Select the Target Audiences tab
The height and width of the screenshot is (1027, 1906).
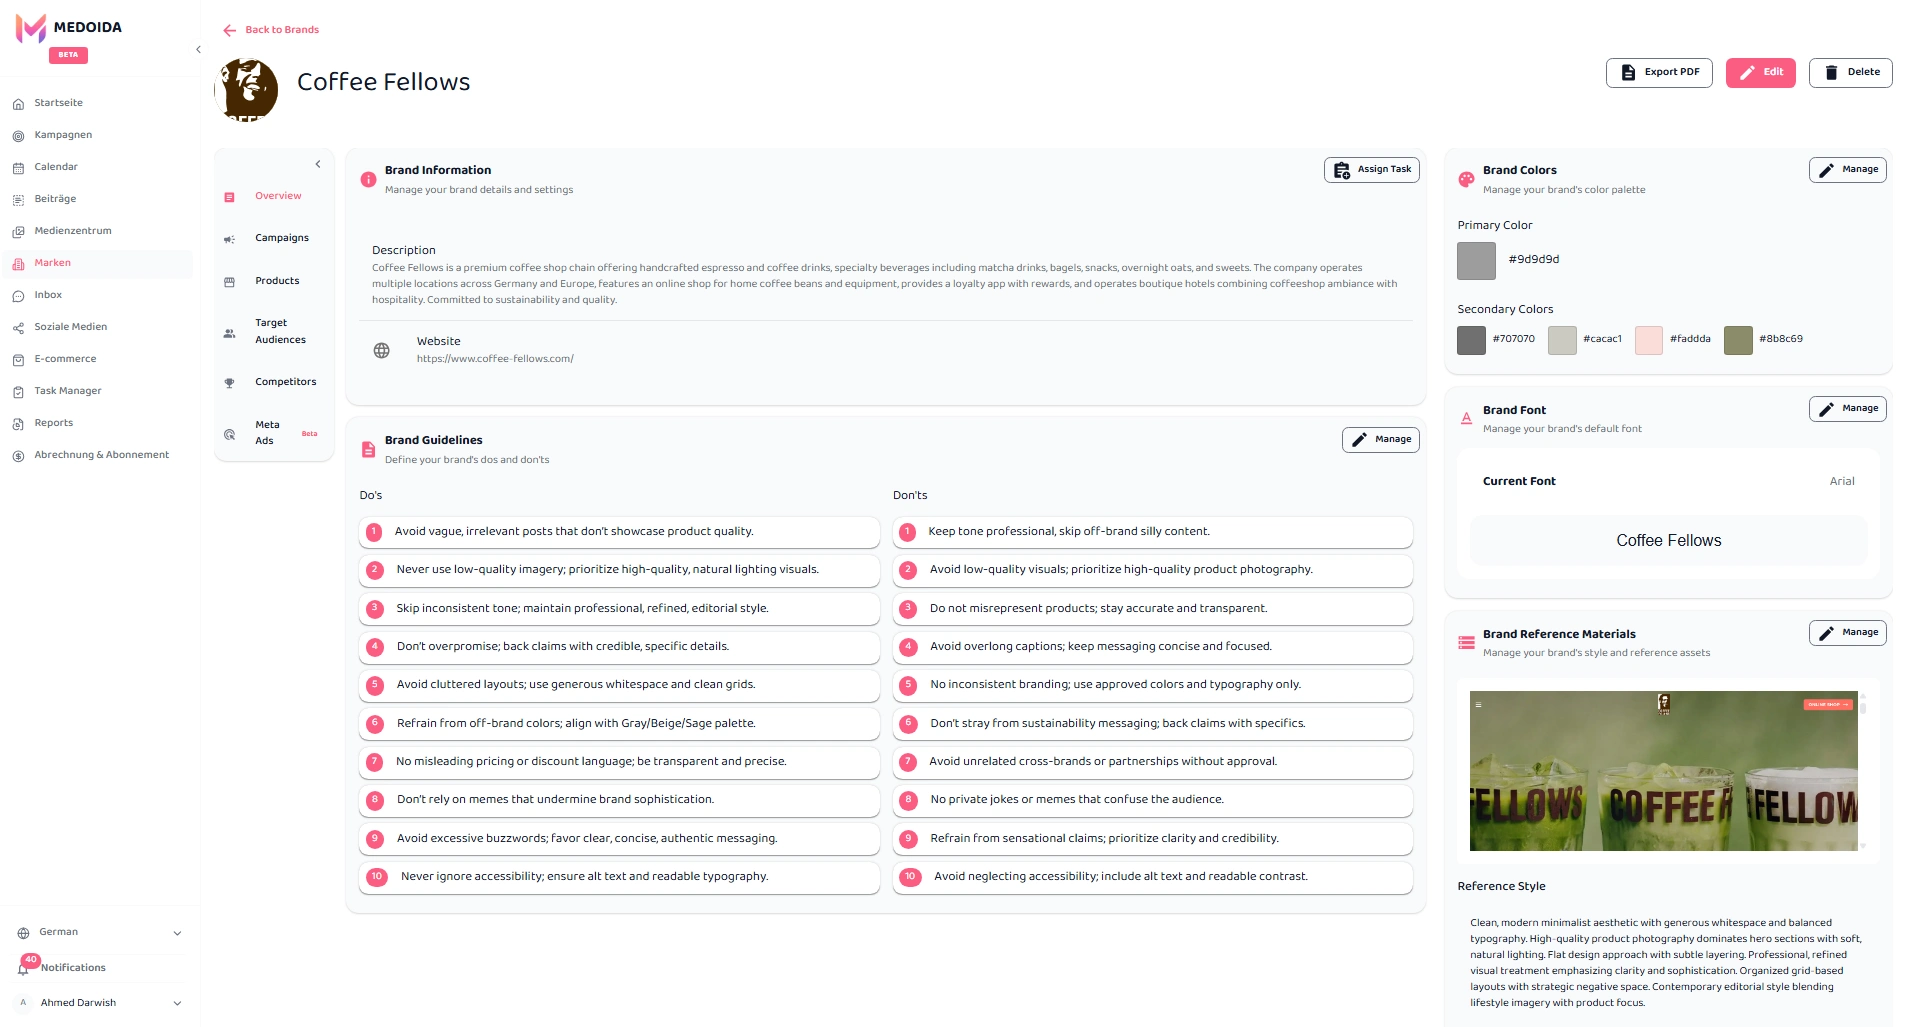(x=274, y=332)
